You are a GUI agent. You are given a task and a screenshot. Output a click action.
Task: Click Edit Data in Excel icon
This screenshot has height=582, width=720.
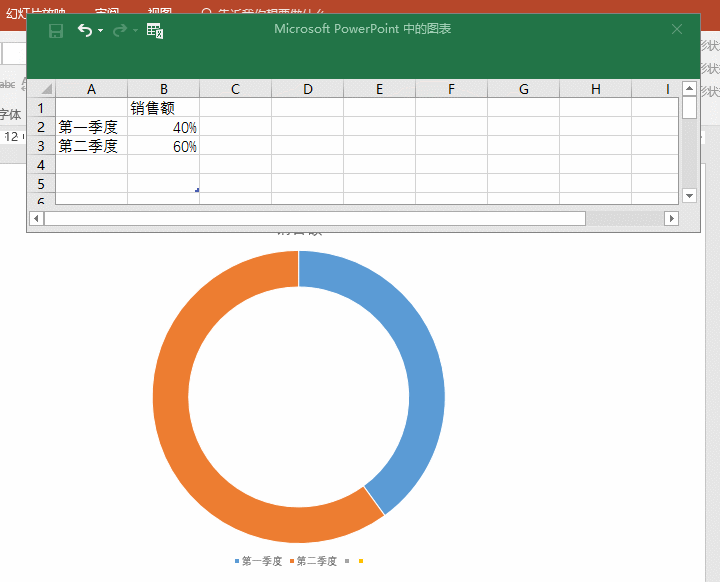(x=154, y=31)
